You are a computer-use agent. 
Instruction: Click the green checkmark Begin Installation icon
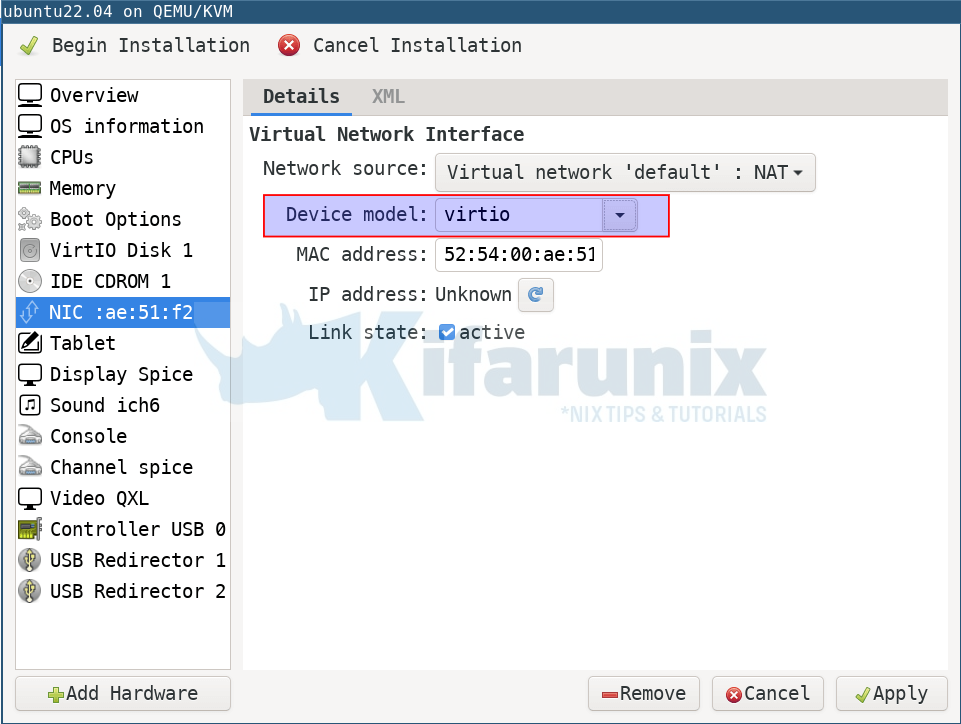pos(29,45)
